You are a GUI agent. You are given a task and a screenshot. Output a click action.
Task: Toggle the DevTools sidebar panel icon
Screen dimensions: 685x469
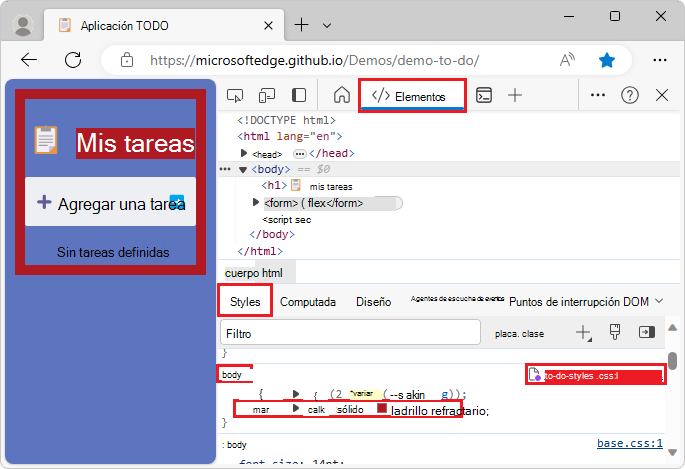pyautogui.click(x=299, y=95)
